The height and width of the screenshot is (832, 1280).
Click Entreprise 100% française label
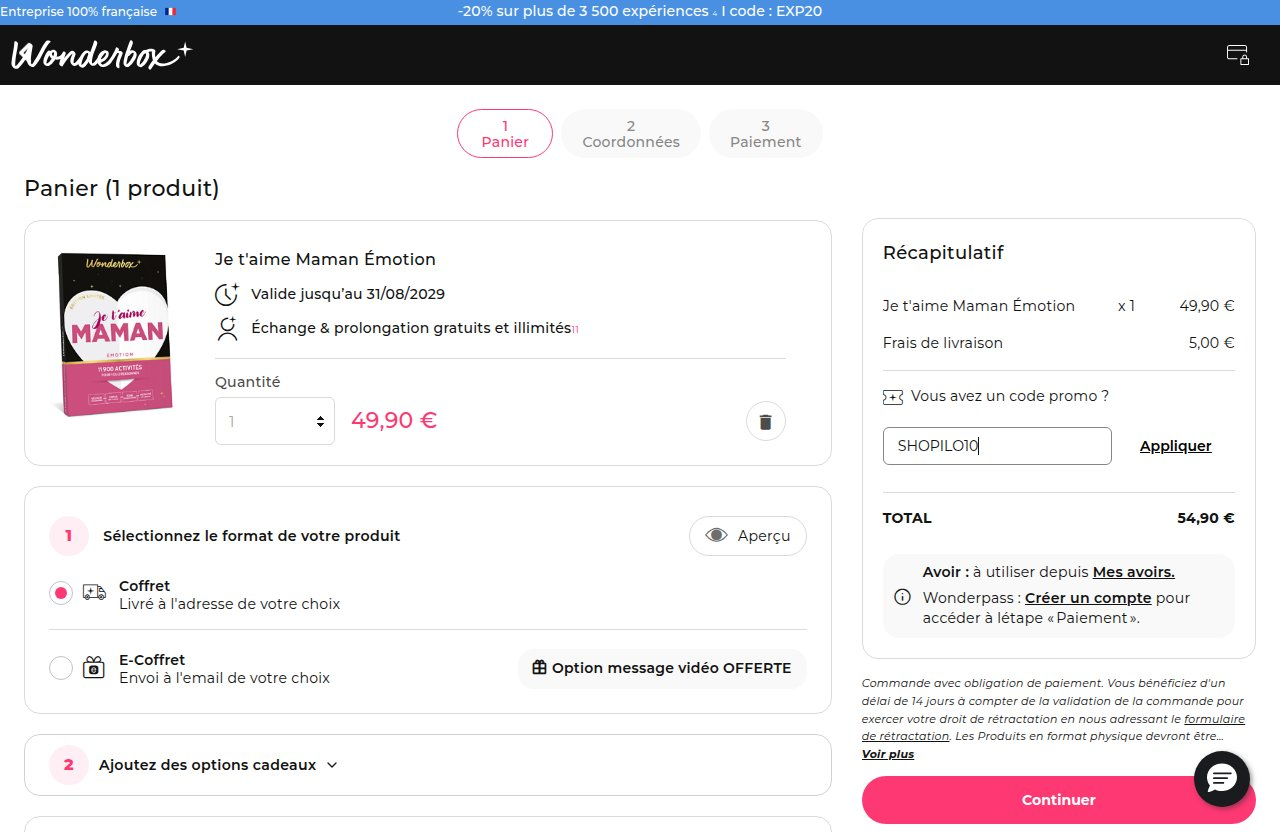(80, 12)
